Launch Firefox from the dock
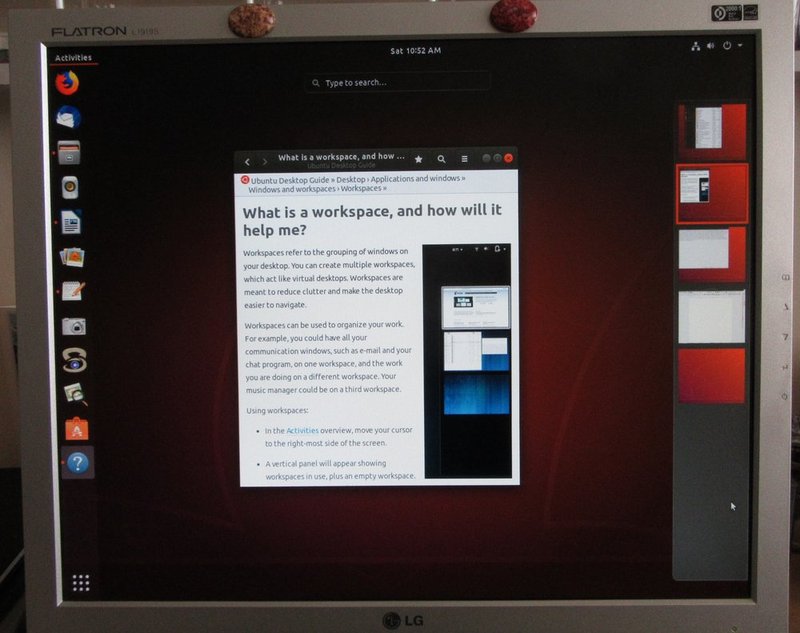Viewport: 800px width, 633px height. (68, 84)
